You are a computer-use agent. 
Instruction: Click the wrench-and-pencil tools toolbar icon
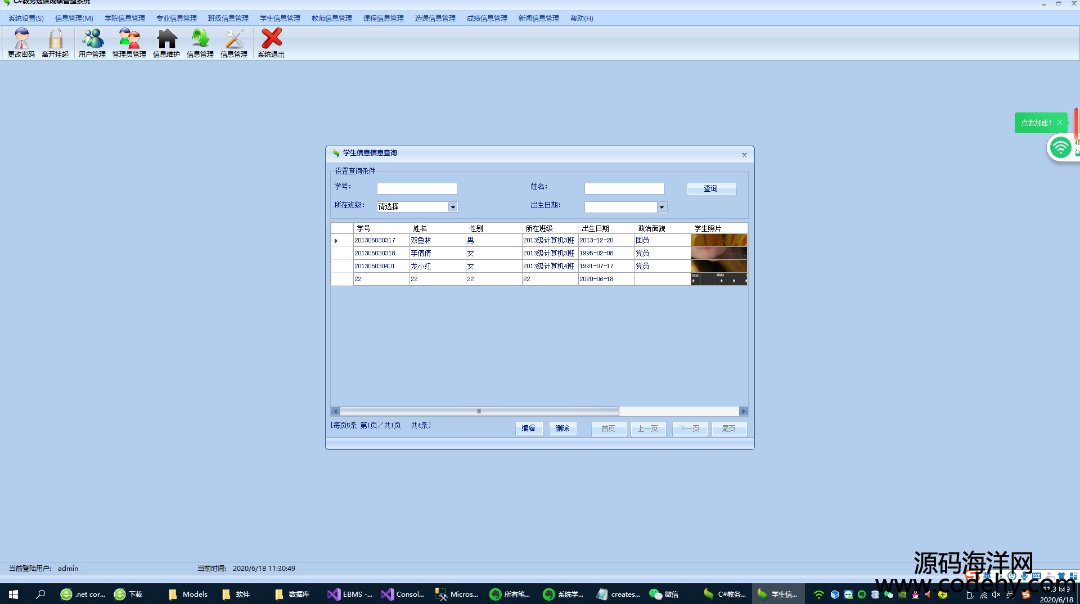click(x=234, y=41)
